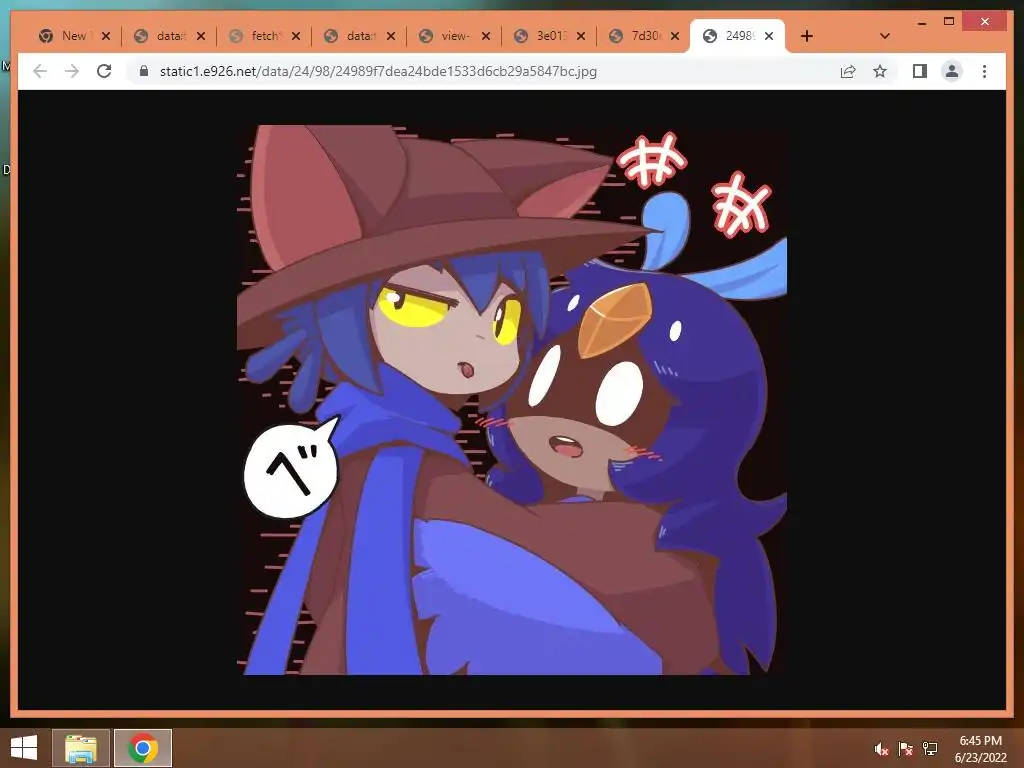
Task: Close the '7d30' tab
Action: pyautogui.click(x=675, y=36)
